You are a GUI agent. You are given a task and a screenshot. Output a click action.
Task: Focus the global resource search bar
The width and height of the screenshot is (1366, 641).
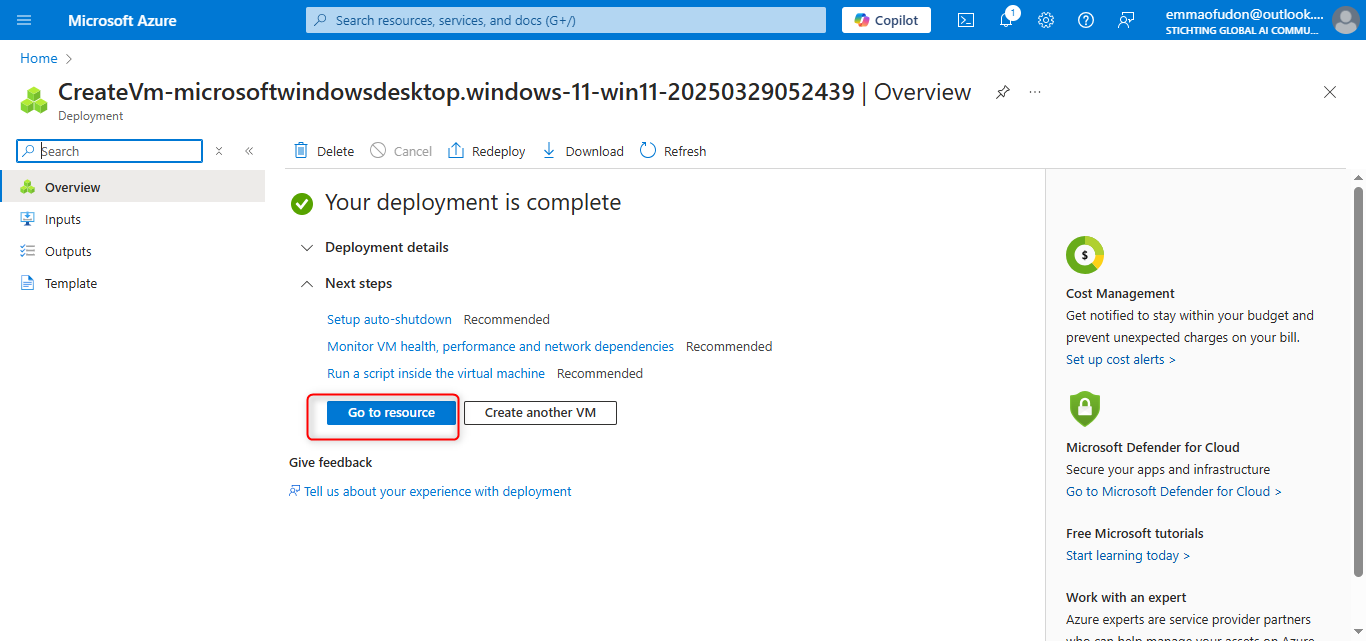point(566,20)
